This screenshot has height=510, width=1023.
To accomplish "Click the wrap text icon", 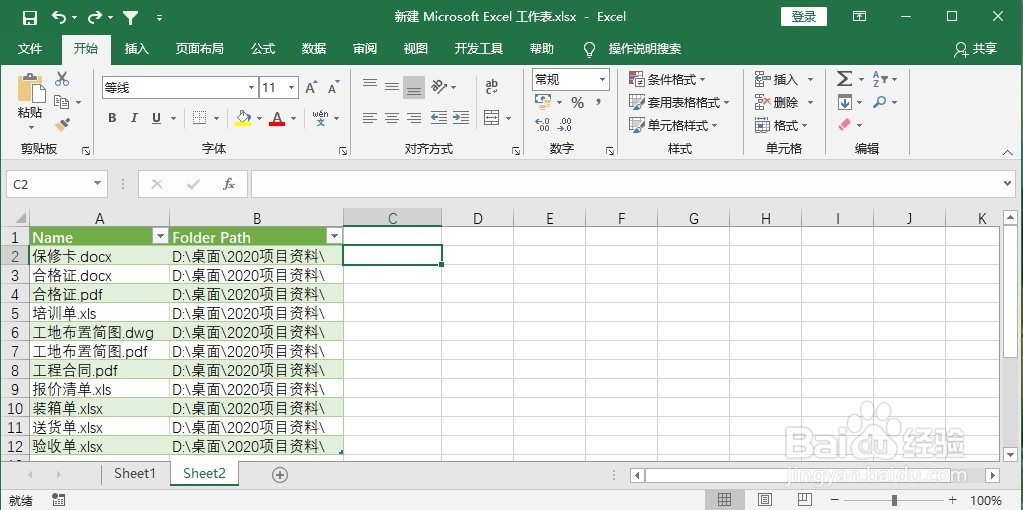I will (x=492, y=86).
